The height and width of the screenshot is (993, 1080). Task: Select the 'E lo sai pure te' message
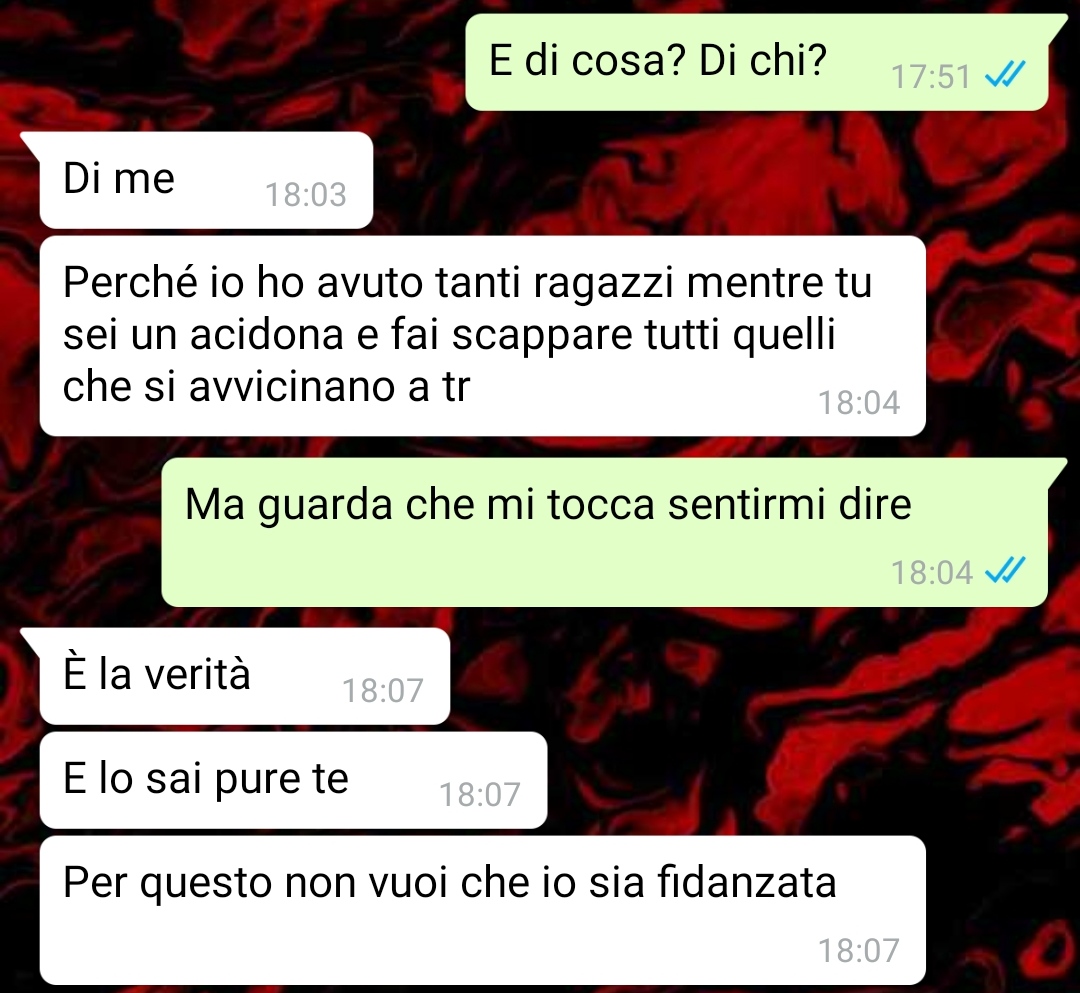[x=293, y=780]
